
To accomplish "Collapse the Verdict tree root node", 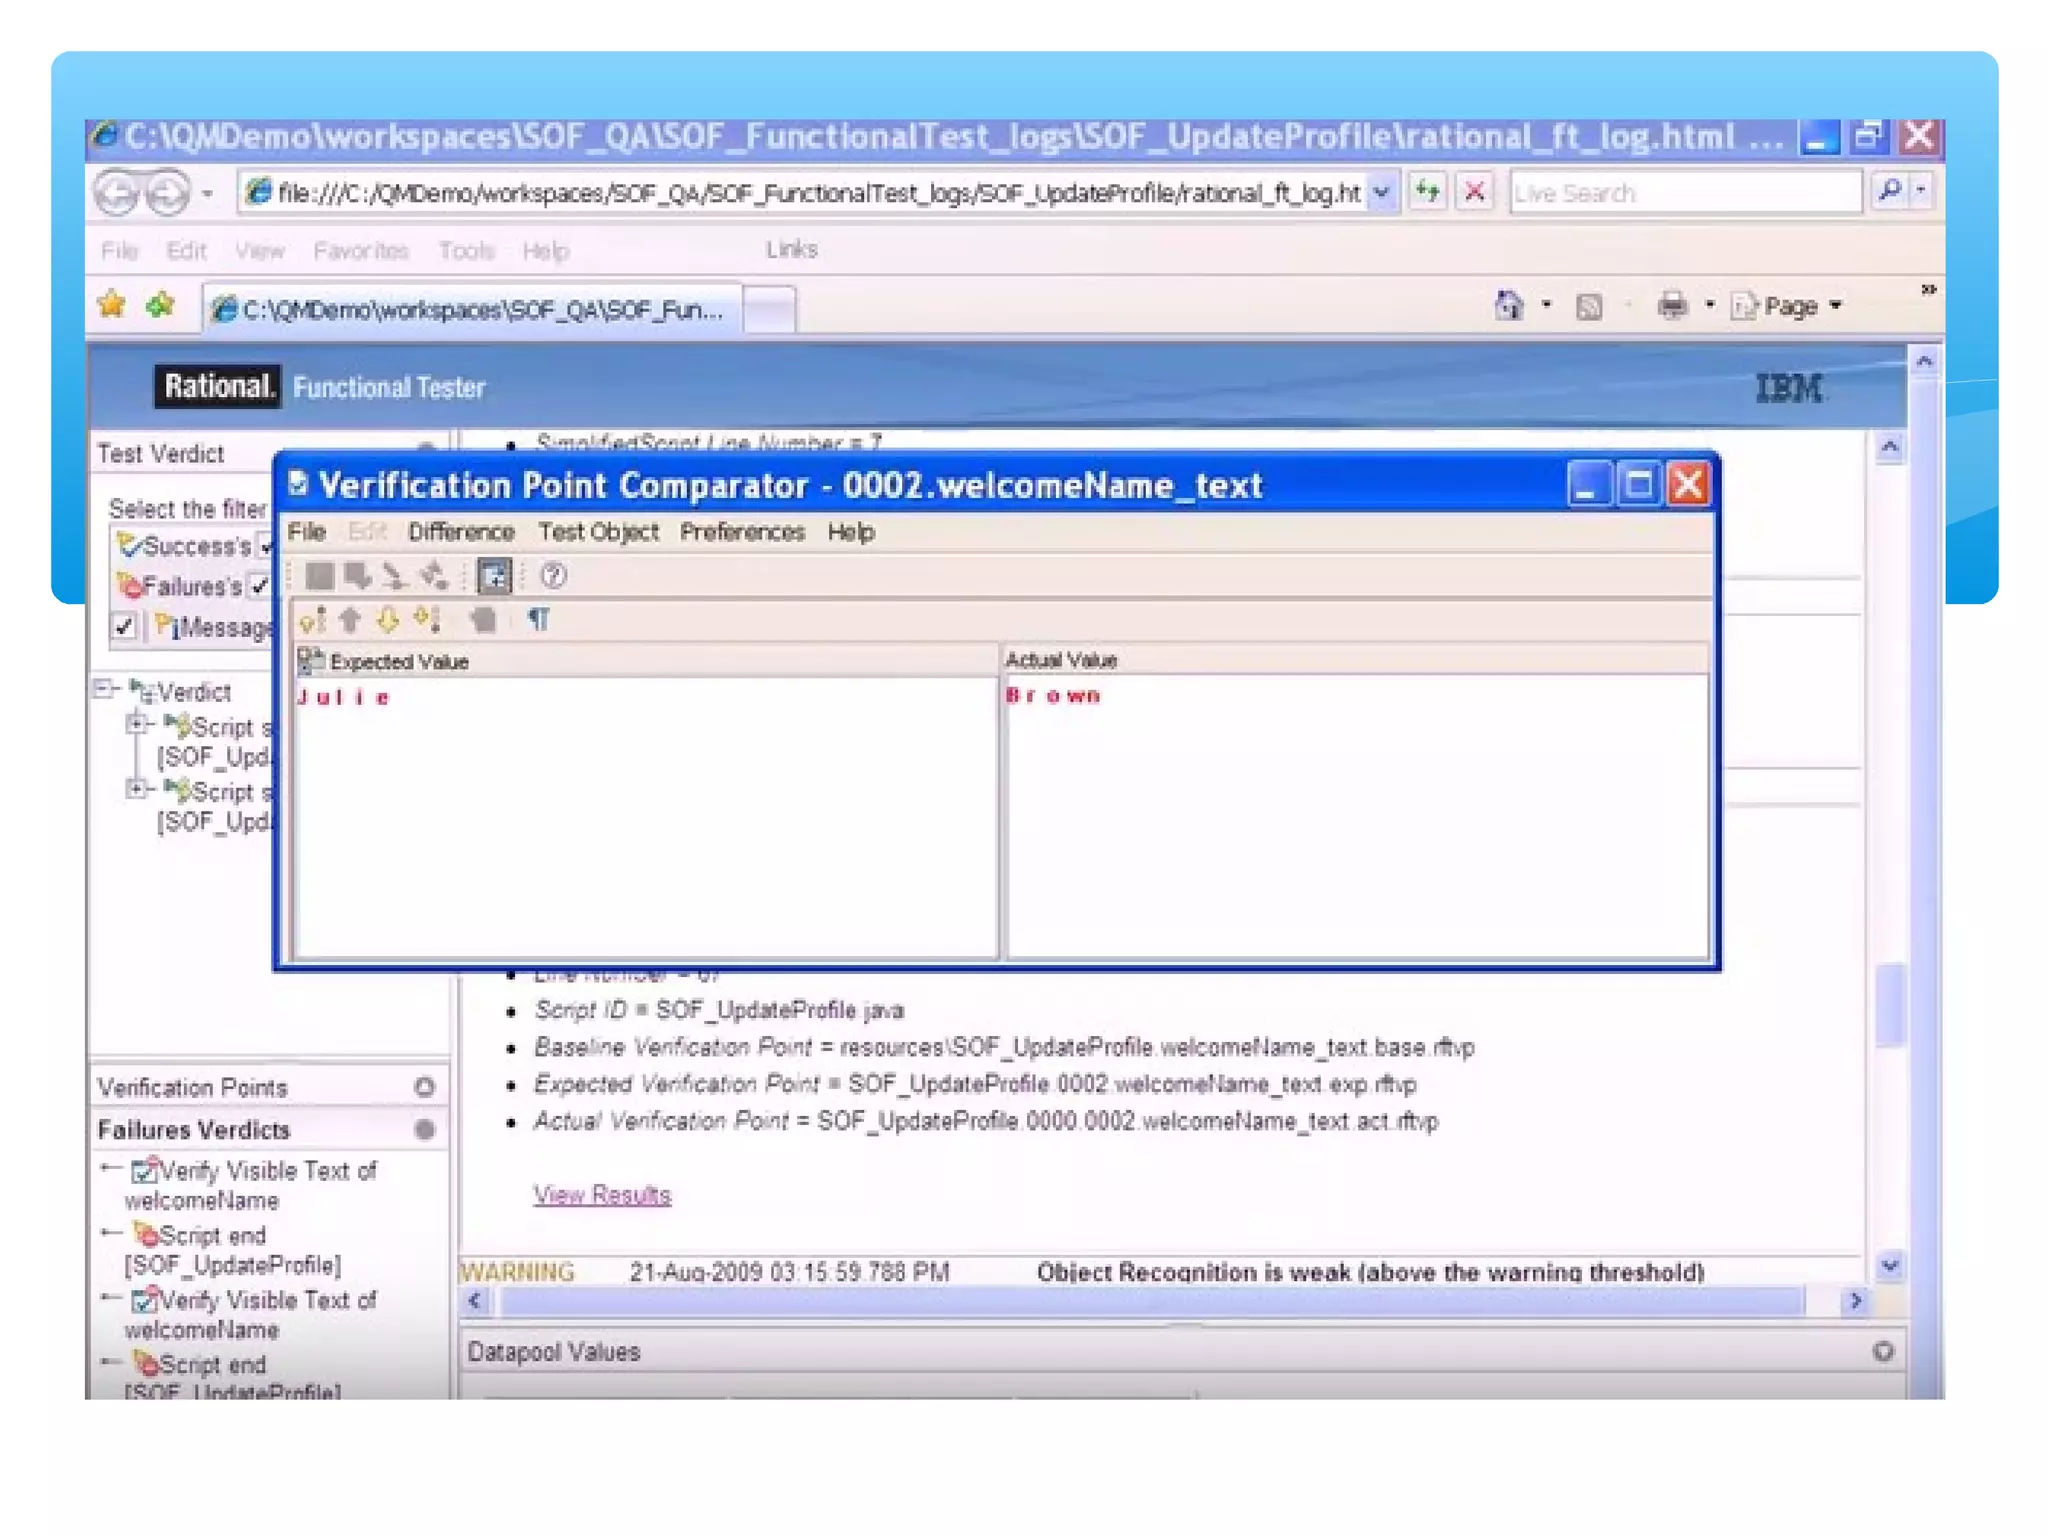I will pos(103,689).
